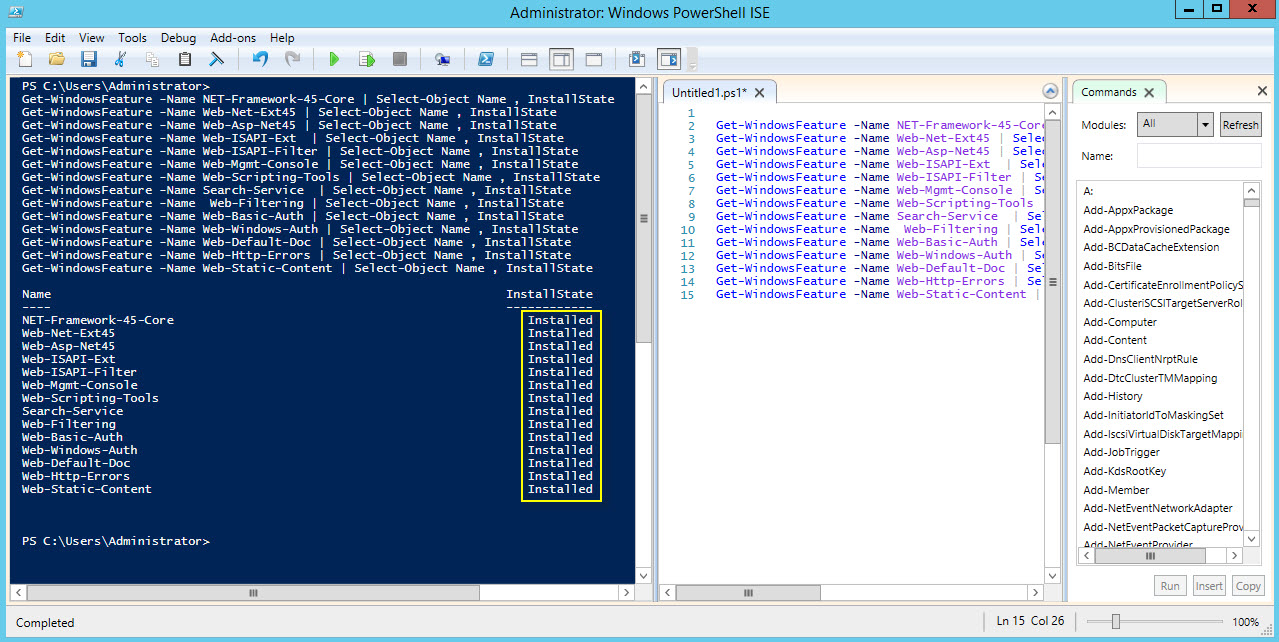Open the Add-ons menu
Image resolution: width=1279 pixels, height=642 pixels.
click(x=232, y=37)
